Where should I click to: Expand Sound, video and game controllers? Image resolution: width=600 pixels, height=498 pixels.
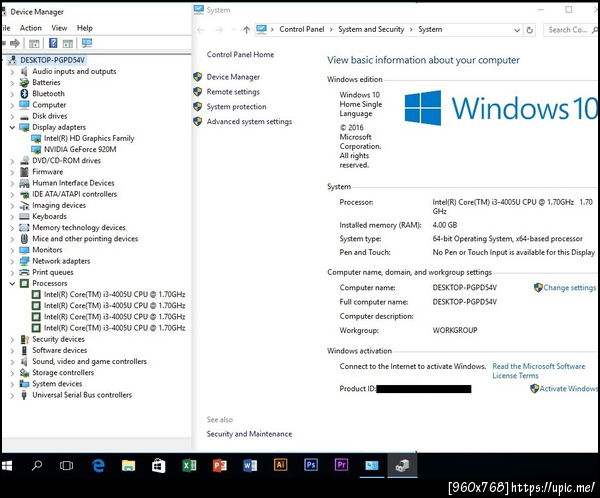tap(12, 362)
